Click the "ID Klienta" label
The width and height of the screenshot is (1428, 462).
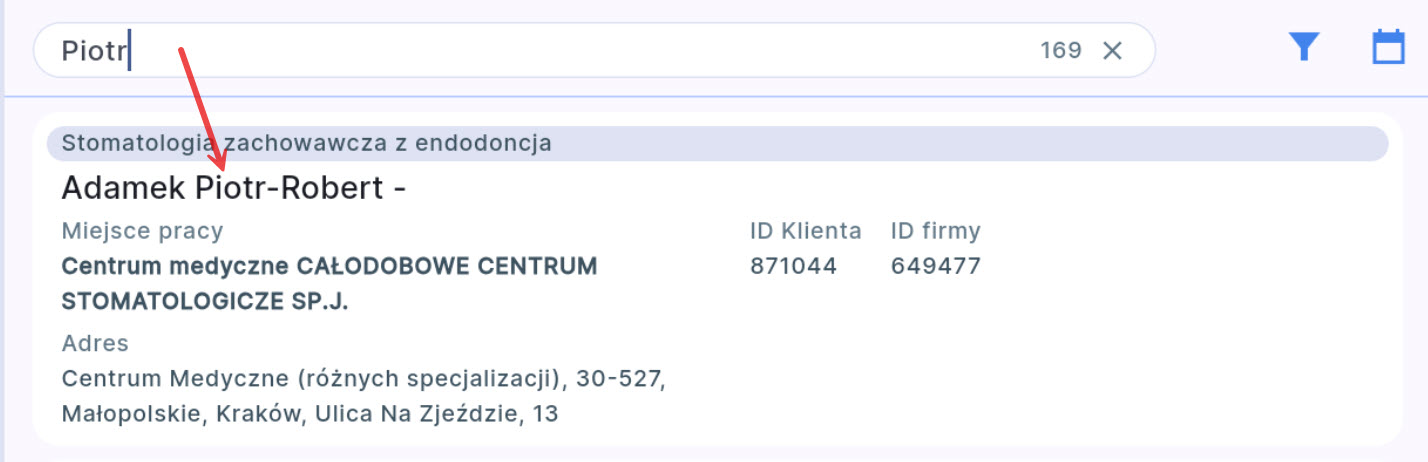805,231
